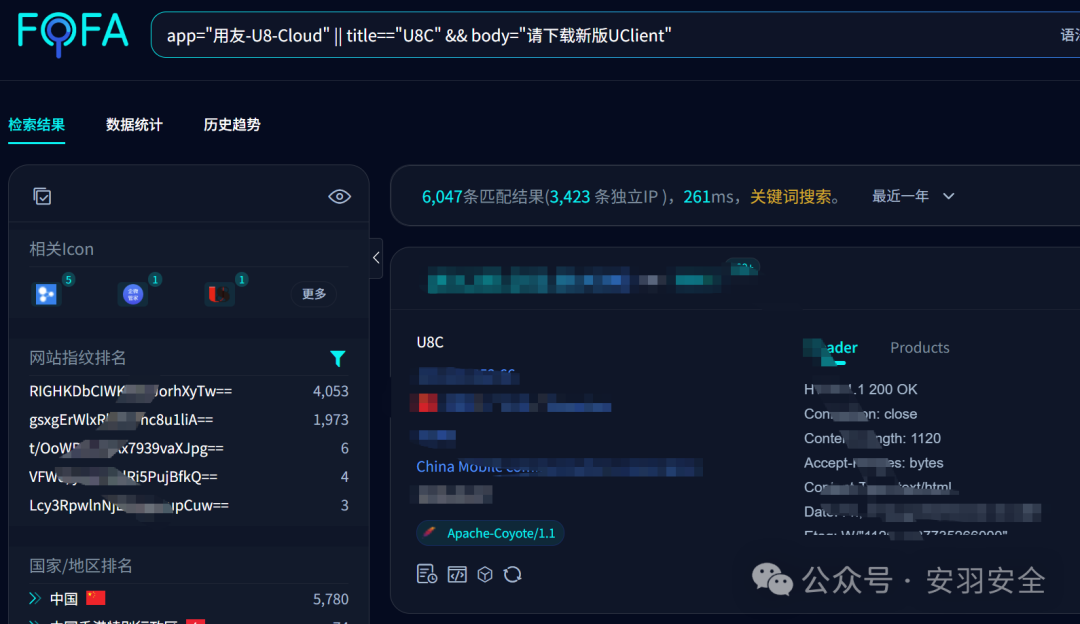This screenshot has width=1080, height=624.
Task: Select fingerprint row starting Lcy3RpwlN
Action: click(189, 506)
